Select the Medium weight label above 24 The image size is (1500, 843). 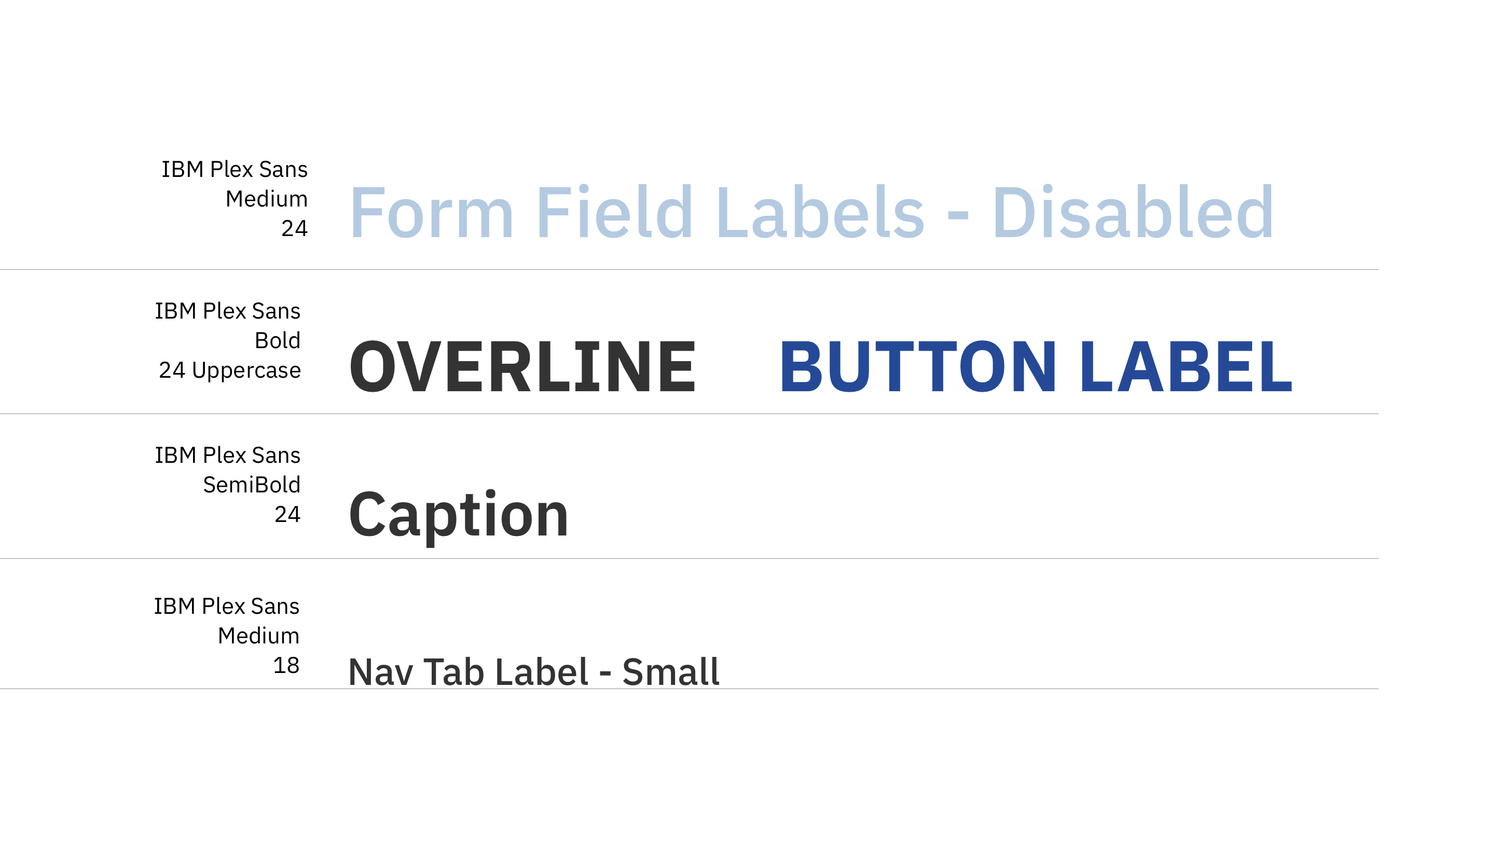point(266,199)
